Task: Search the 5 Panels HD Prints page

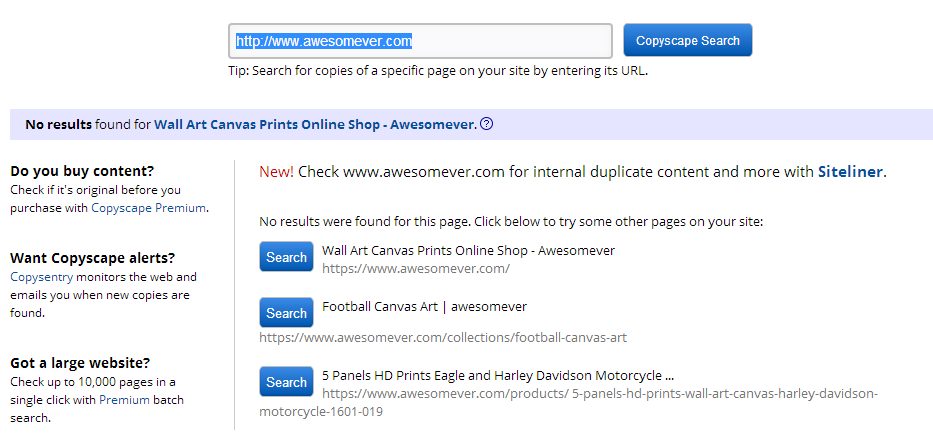Action: coord(286,381)
